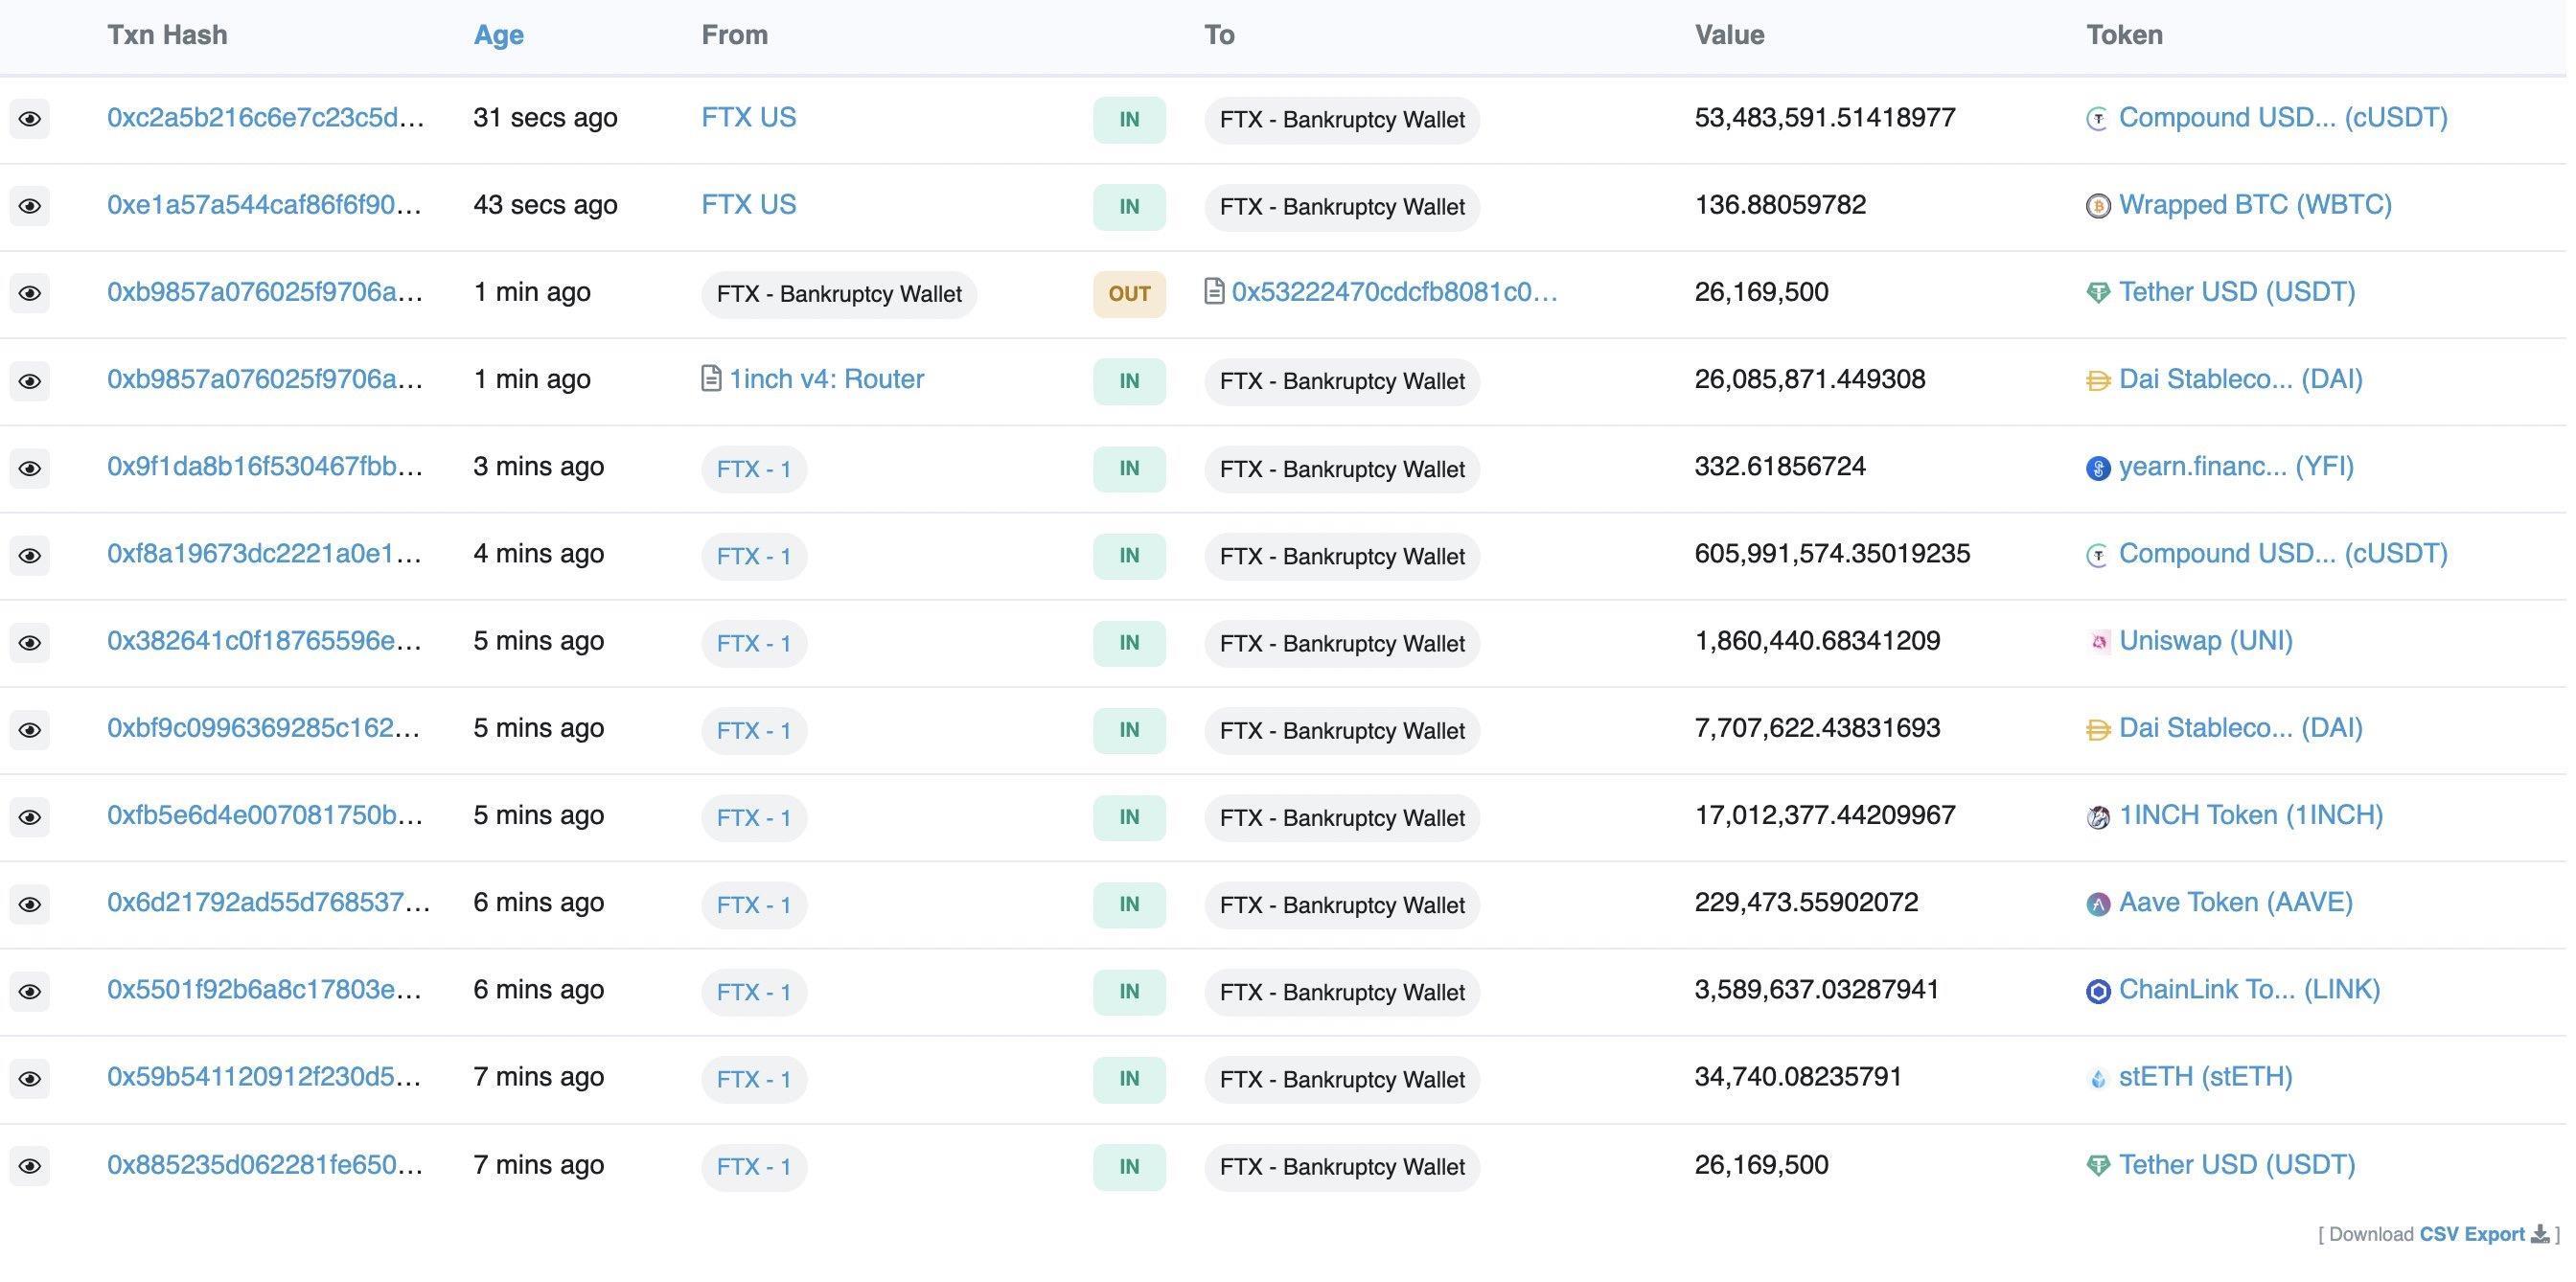Click the Aave Token icon

point(2098,904)
